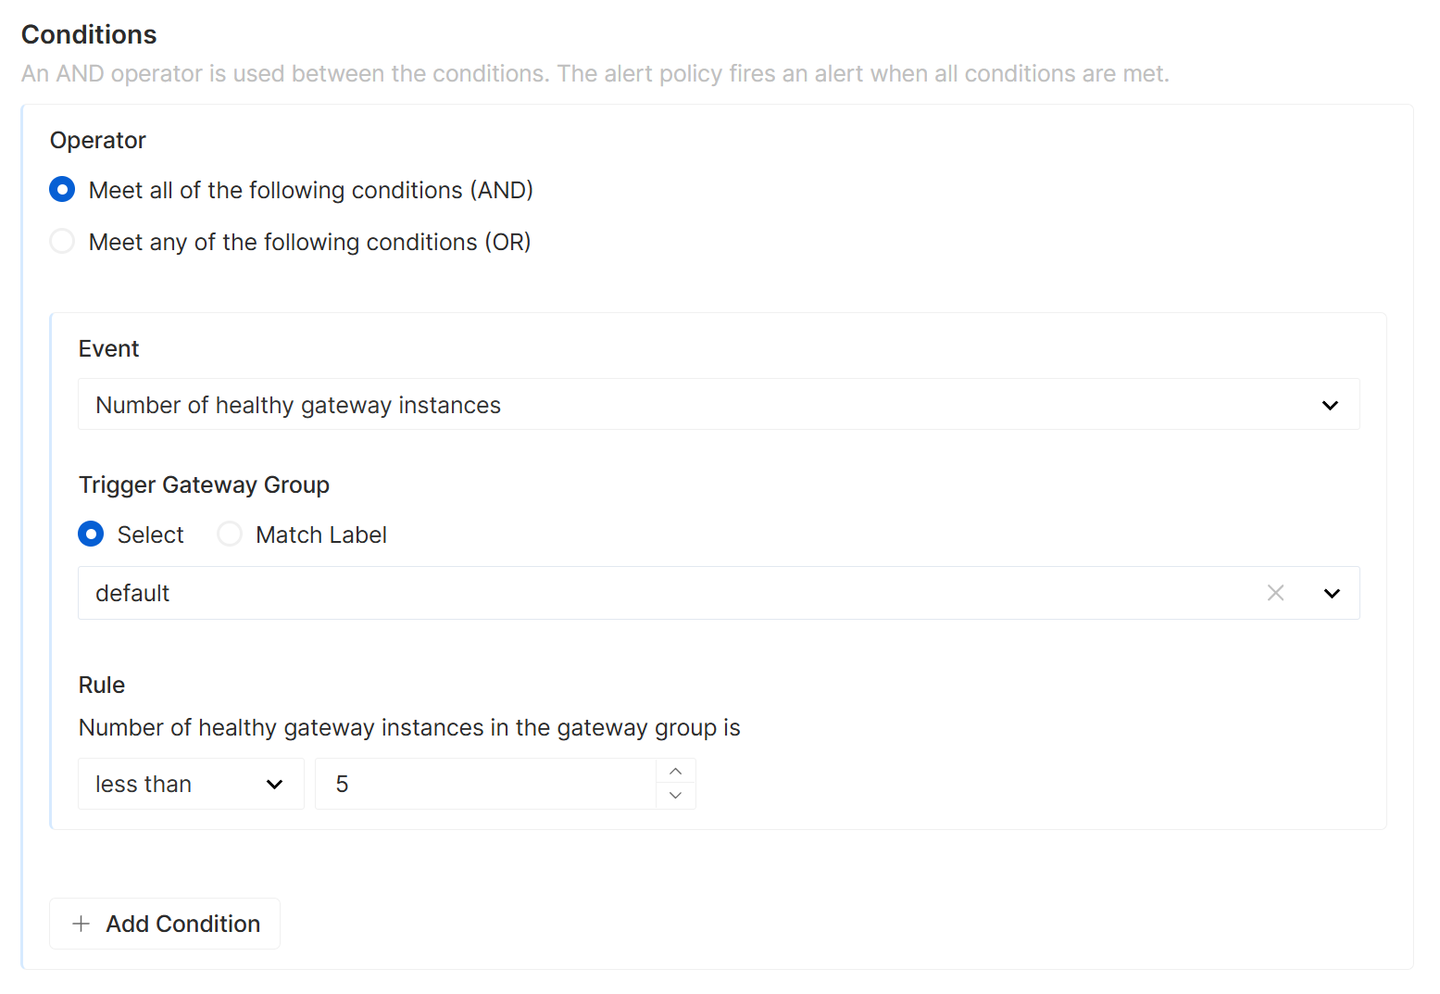
Task: Choose the "Select" gateway group radio
Action: point(91,535)
